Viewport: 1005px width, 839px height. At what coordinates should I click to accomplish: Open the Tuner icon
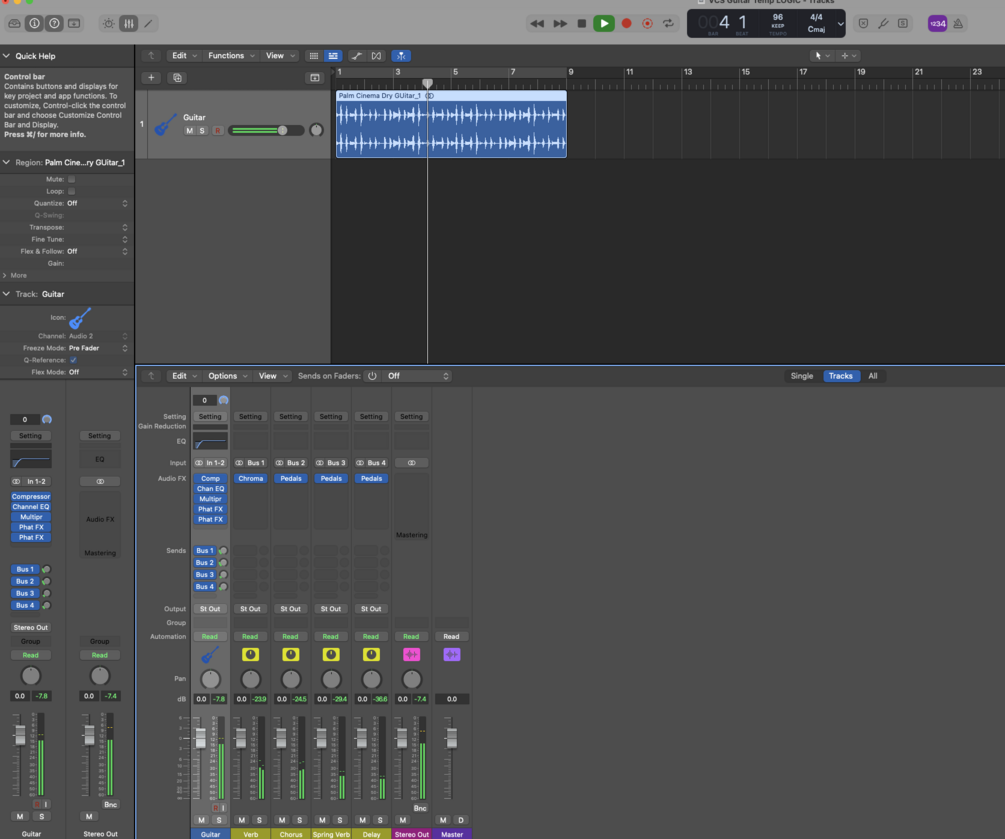coord(883,24)
